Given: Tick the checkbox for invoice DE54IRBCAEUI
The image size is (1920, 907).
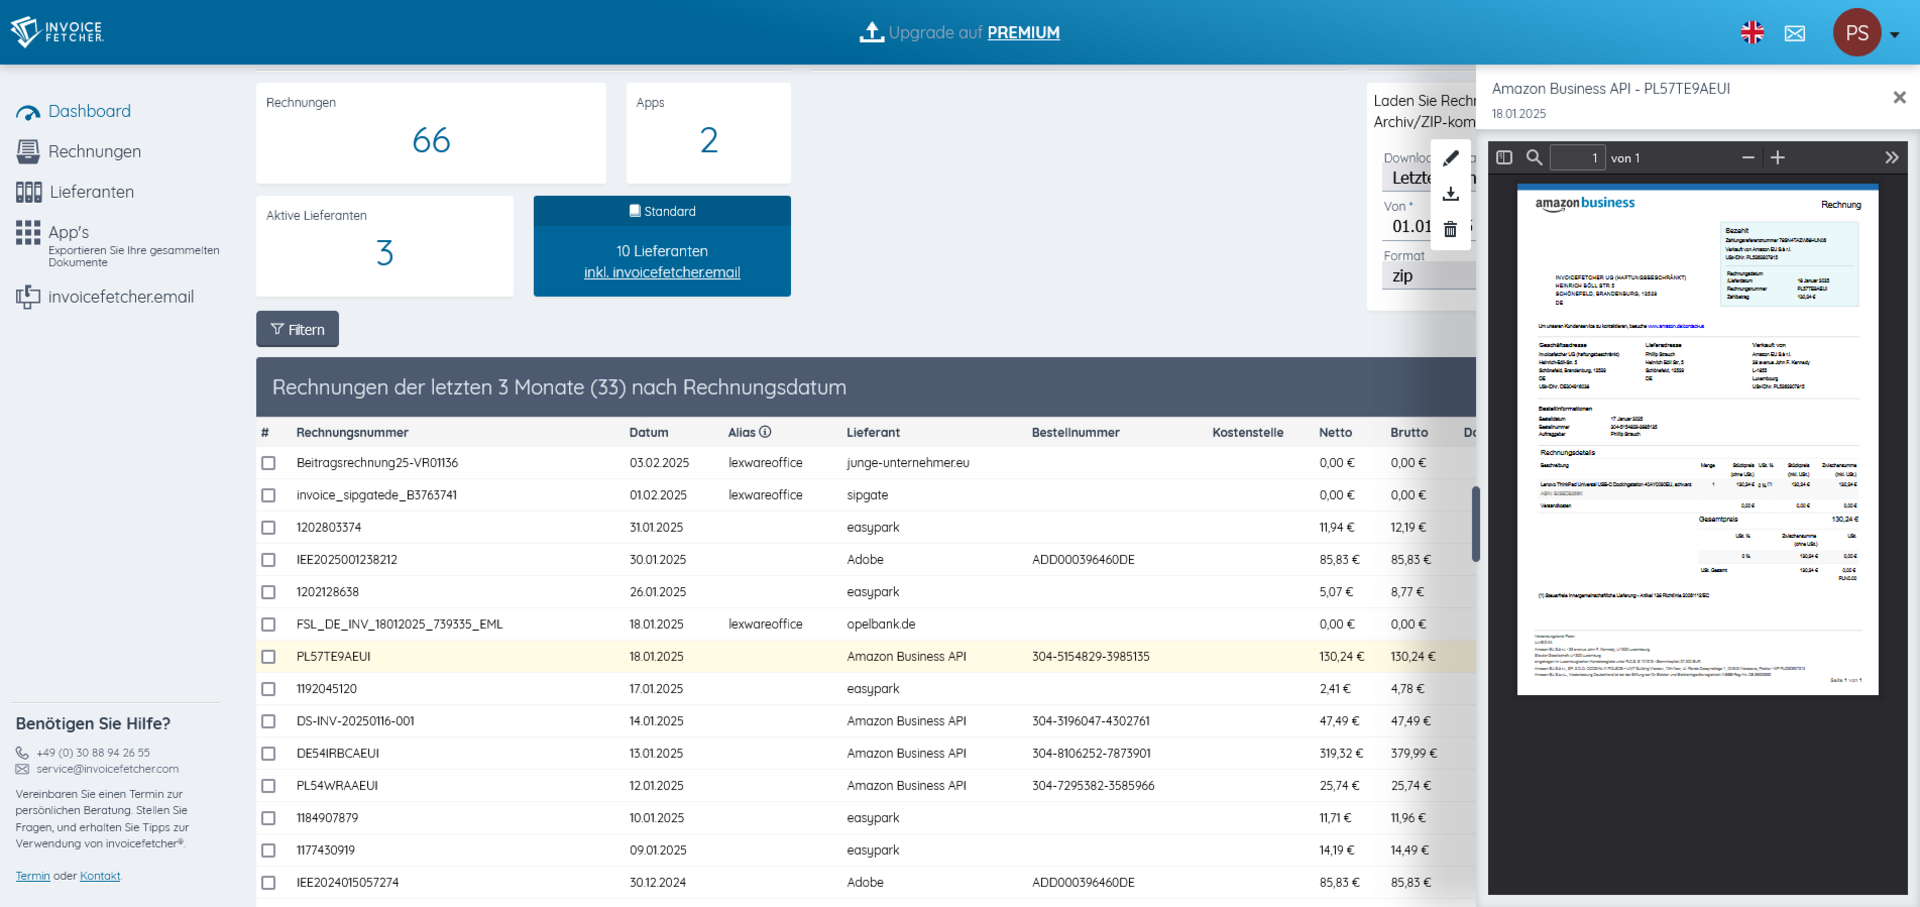Looking at the screenshot, I should coord(268,754).
